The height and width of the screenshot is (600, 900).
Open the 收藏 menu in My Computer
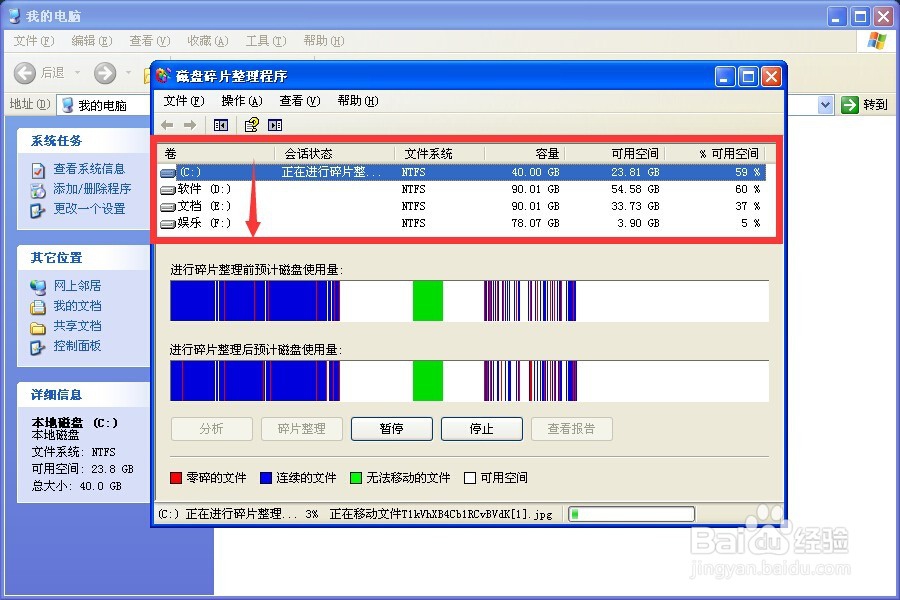coord(206,40)
